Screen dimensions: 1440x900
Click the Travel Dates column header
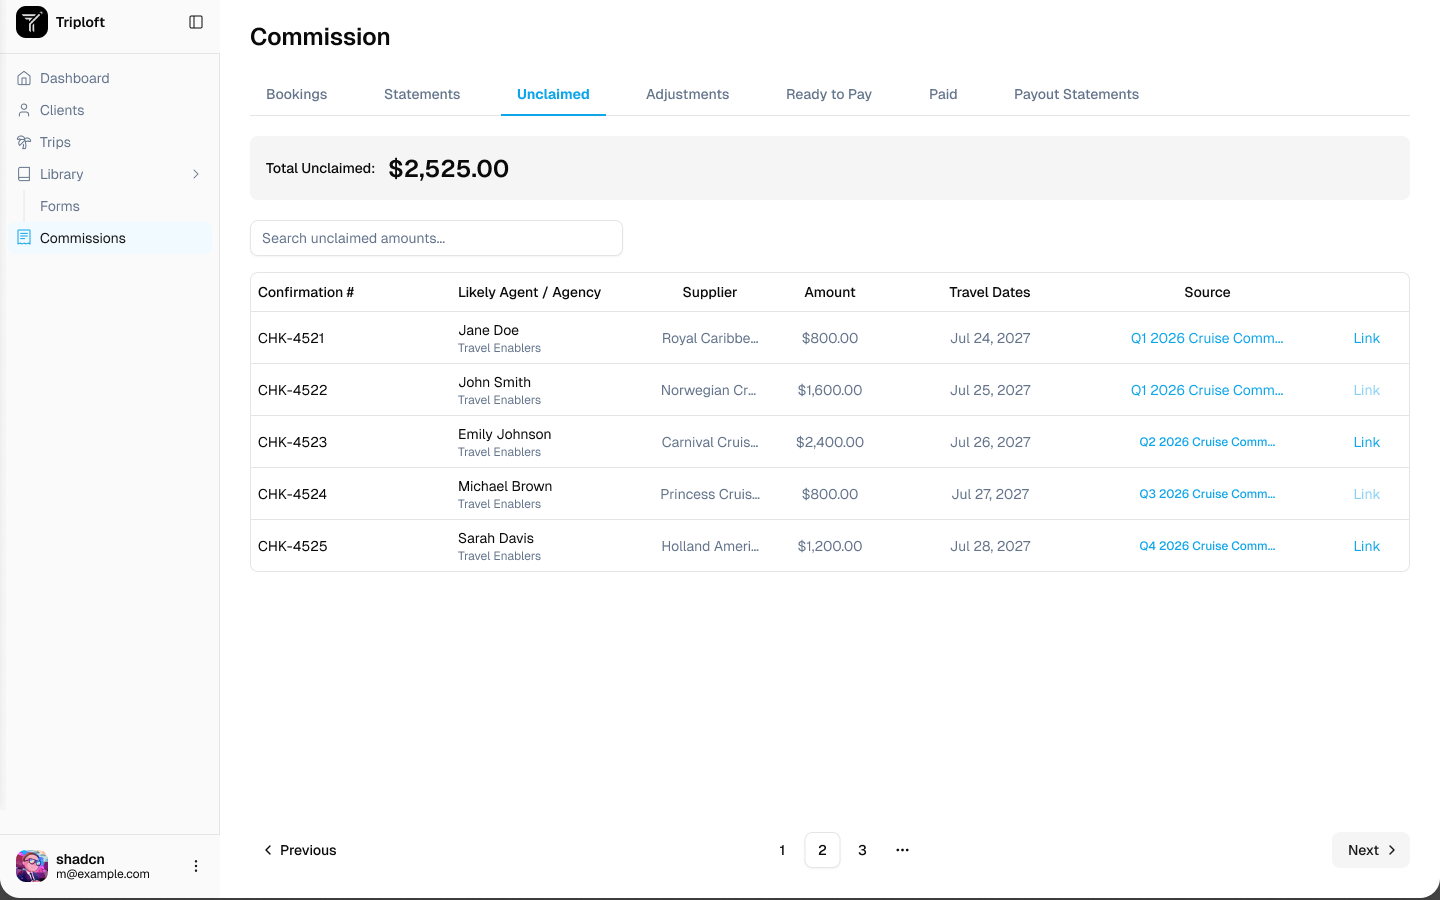pos(990,292)
